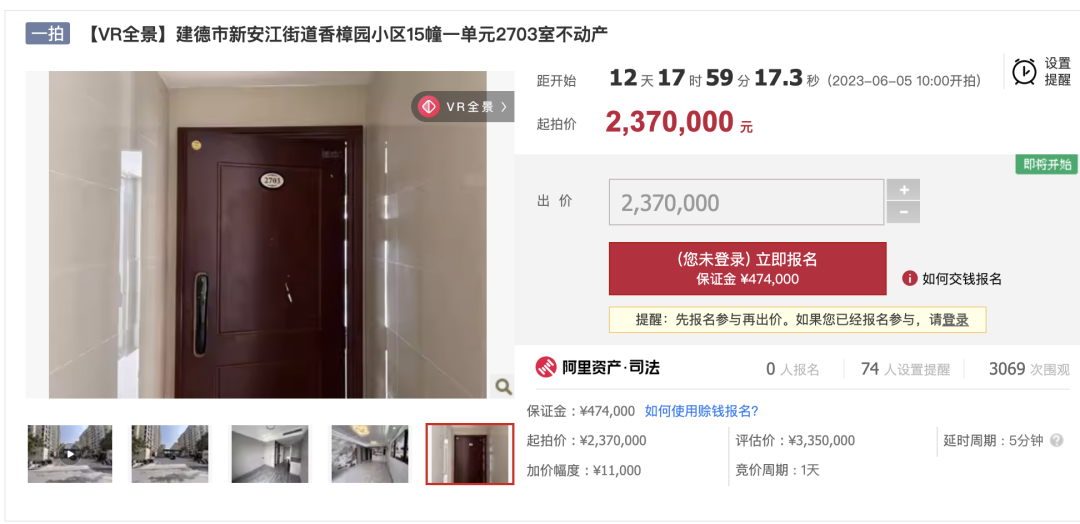The width and height of the screenshot is (1080, 524).
Task: Click 如何交钱报名 help text
Action: tap(962, 279)
